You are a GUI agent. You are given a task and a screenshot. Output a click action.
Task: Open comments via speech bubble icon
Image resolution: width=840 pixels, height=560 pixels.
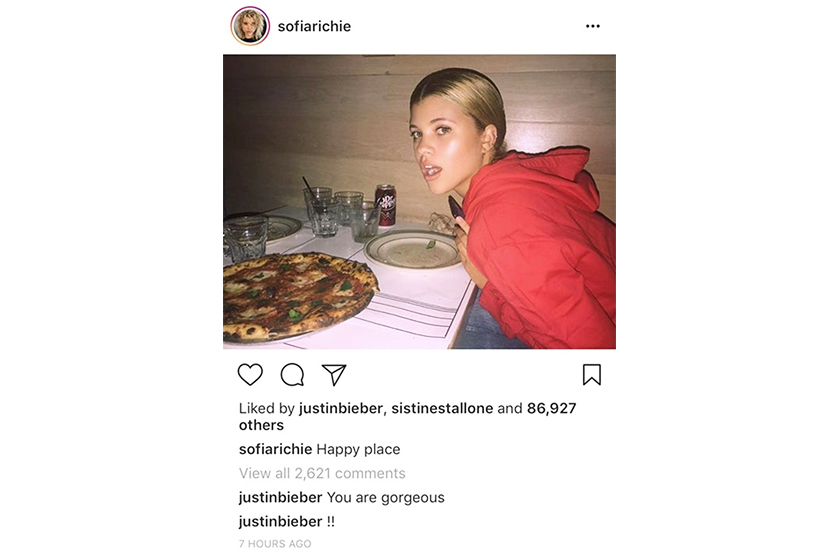pyautogui.click(x=292, y=375)
